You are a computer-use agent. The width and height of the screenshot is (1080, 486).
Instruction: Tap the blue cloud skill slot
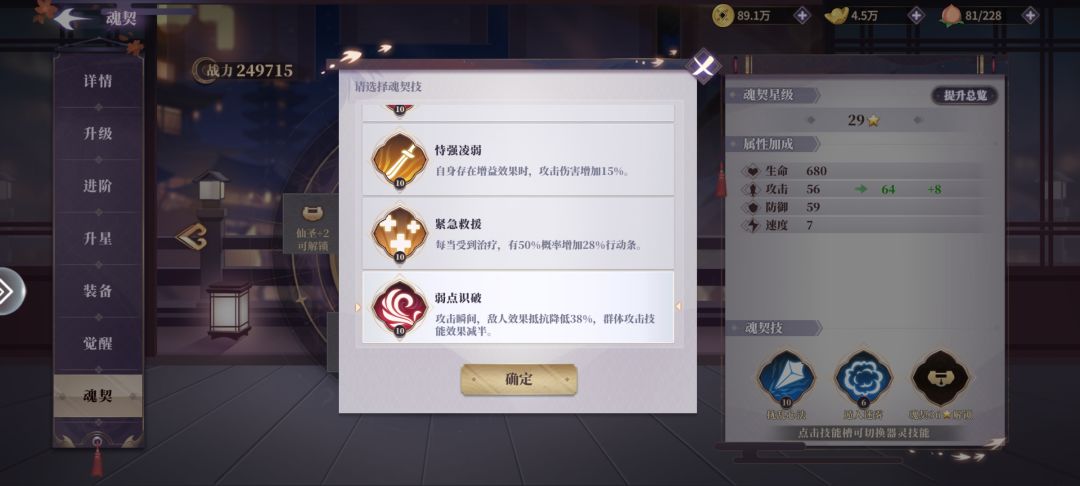863,379
